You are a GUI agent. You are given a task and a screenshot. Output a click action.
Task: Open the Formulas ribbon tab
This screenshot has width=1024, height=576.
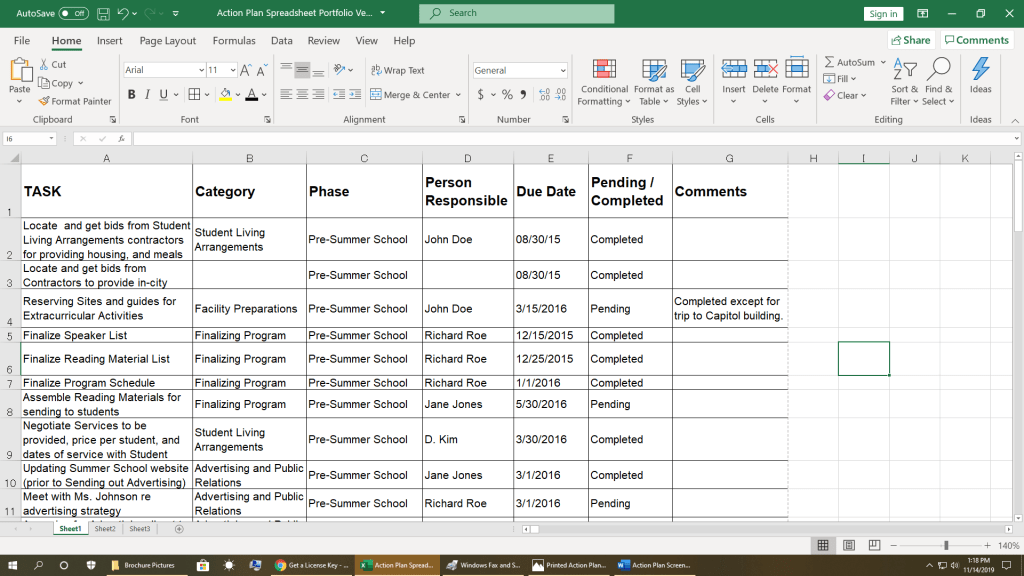coord(233,41)
